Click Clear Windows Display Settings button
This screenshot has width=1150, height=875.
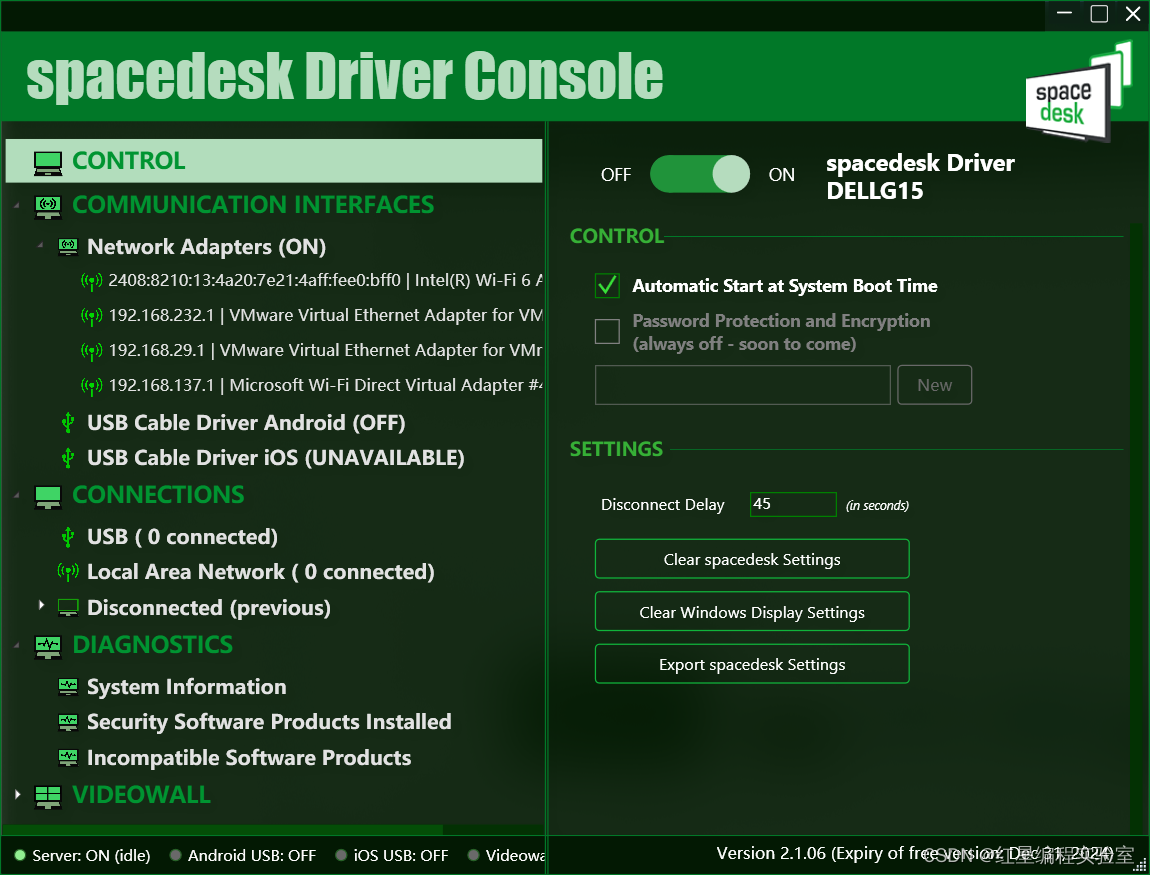[752, 612]
